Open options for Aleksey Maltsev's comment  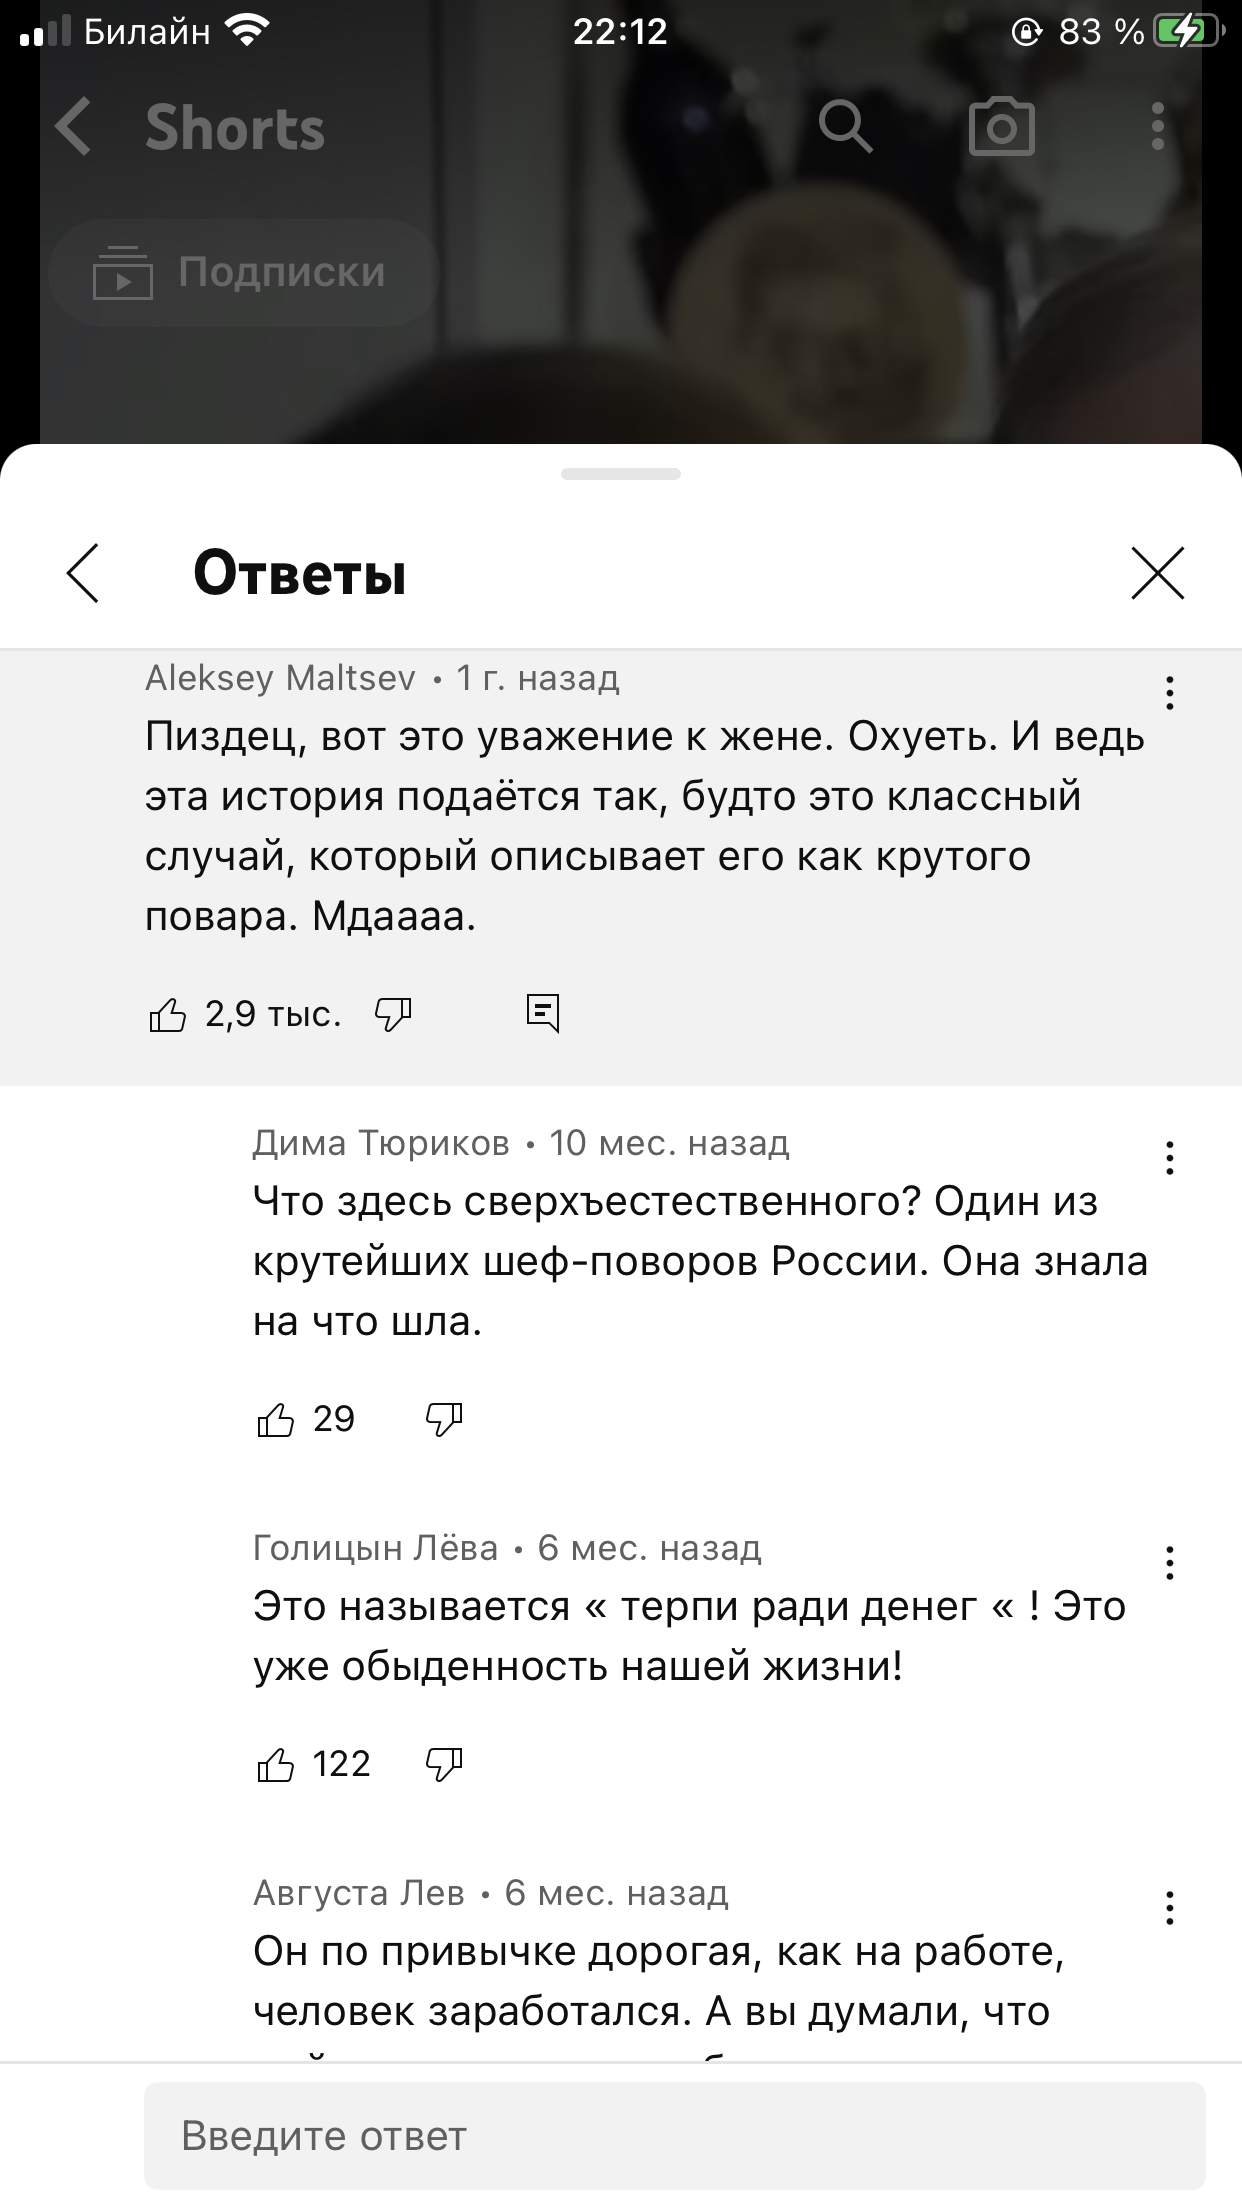1169,693
